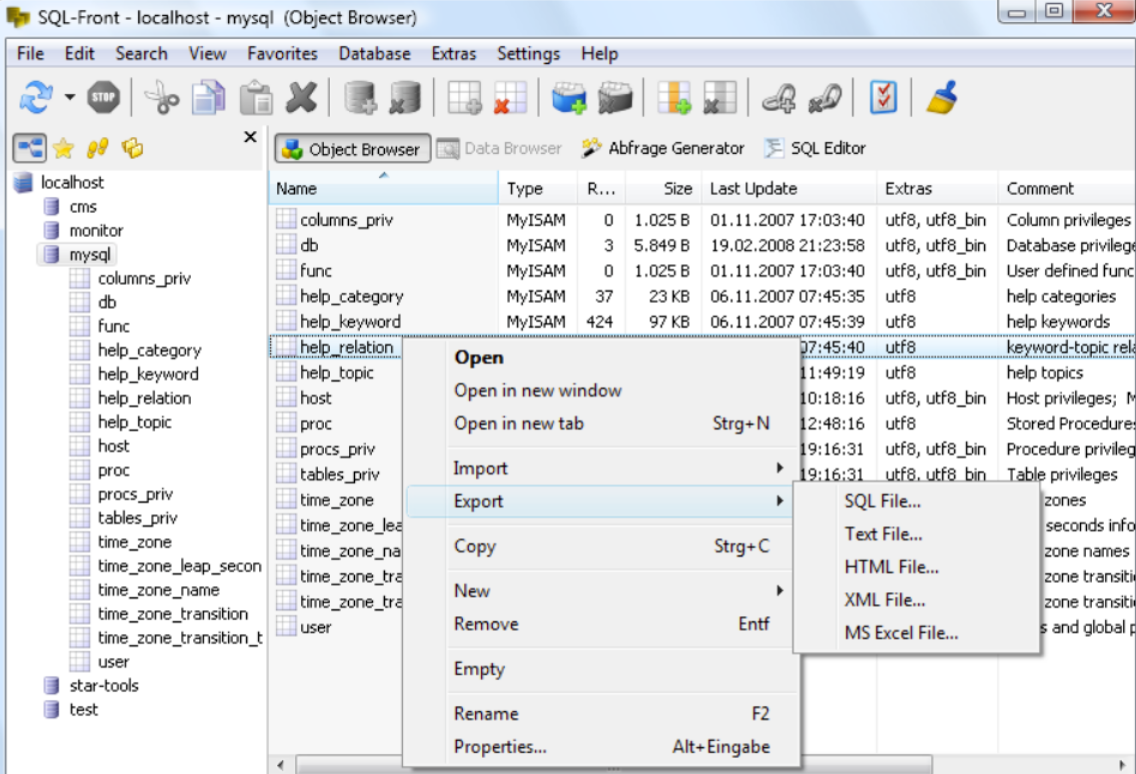
Task: Click the Cut scissors icon
Action: pyautogui.click(x=160, y=98)
